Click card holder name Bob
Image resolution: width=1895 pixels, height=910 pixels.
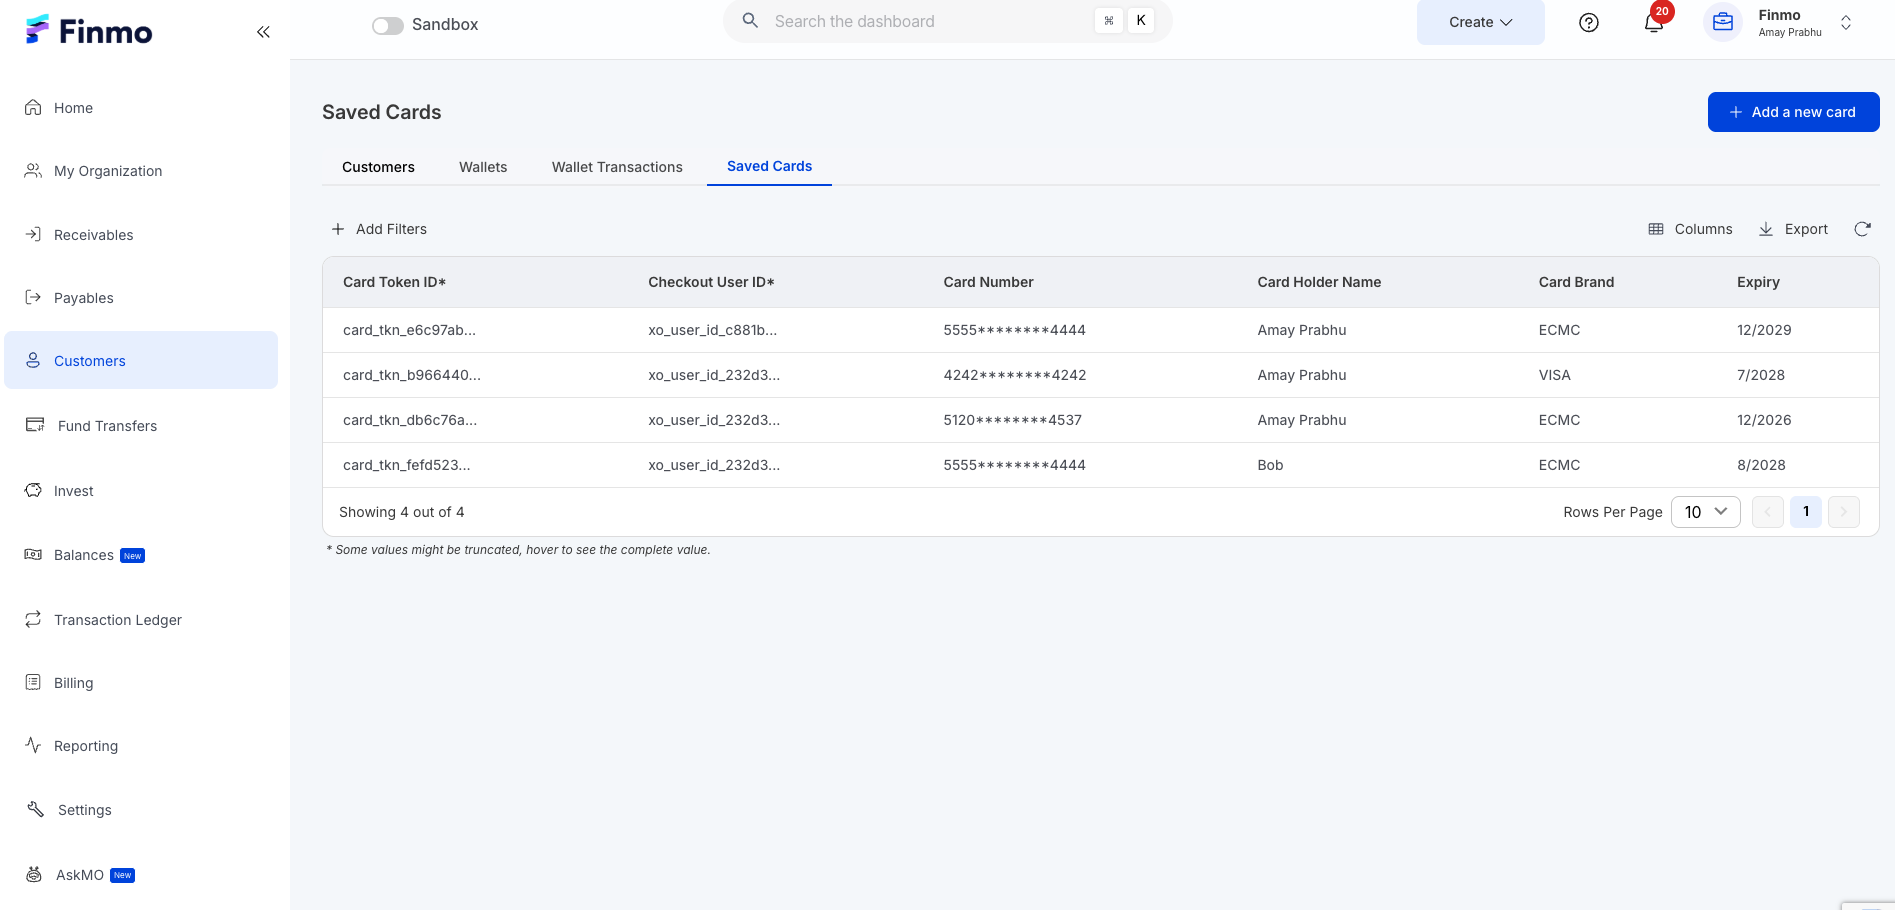(1270, 465)
